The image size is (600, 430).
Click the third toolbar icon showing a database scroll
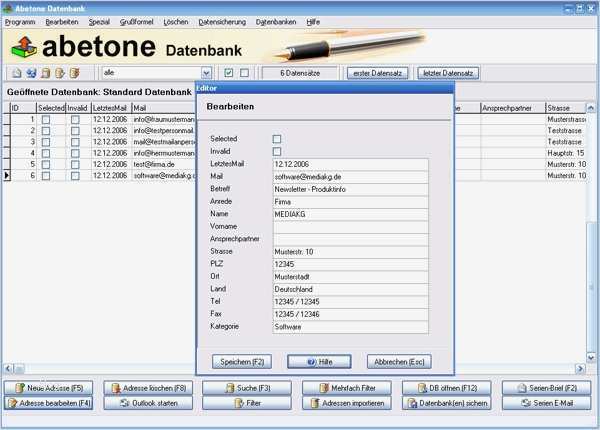click(46, 73)
